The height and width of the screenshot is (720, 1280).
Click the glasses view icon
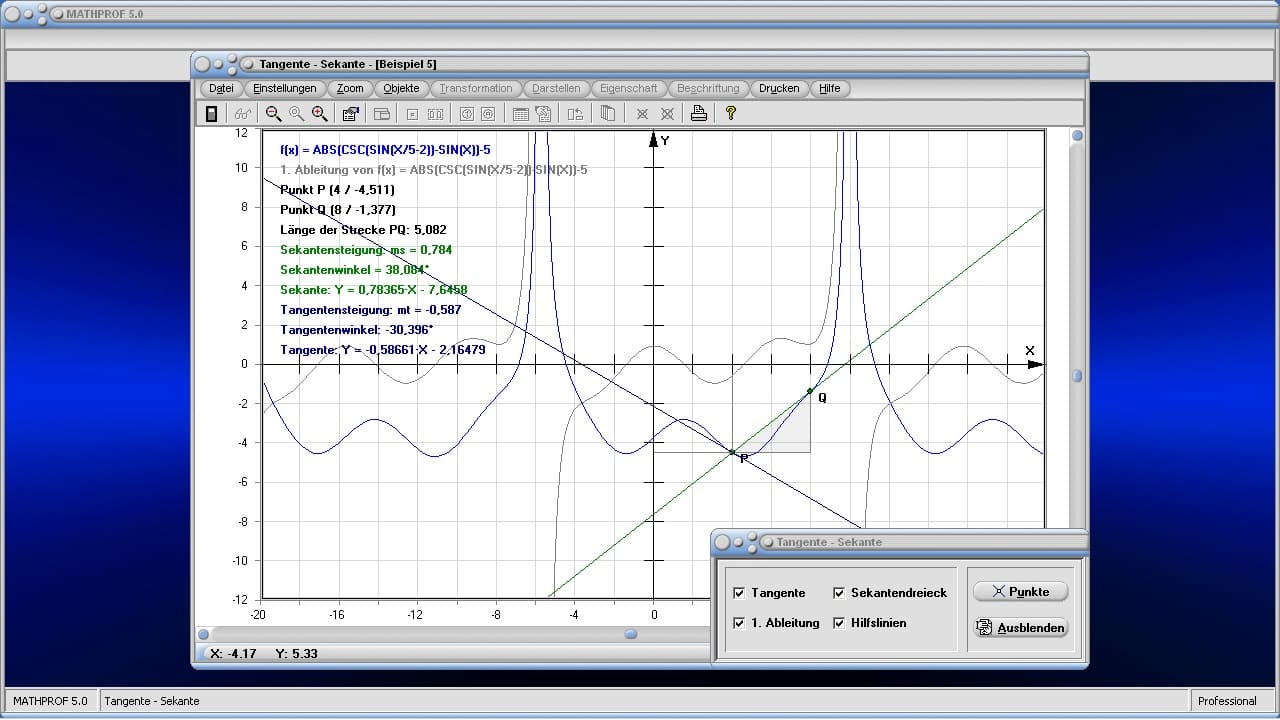243,114
